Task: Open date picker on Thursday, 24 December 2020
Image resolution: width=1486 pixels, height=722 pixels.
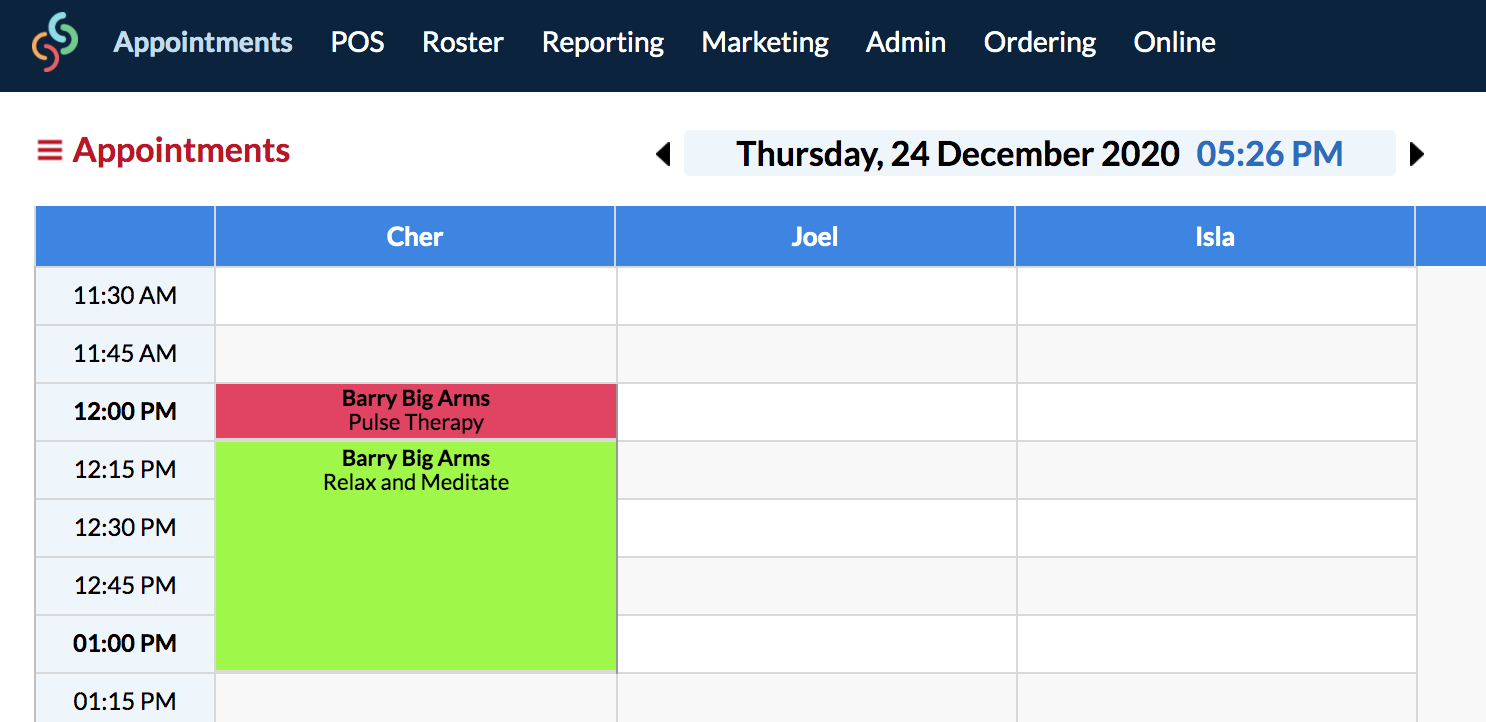Action: [958, 154]
